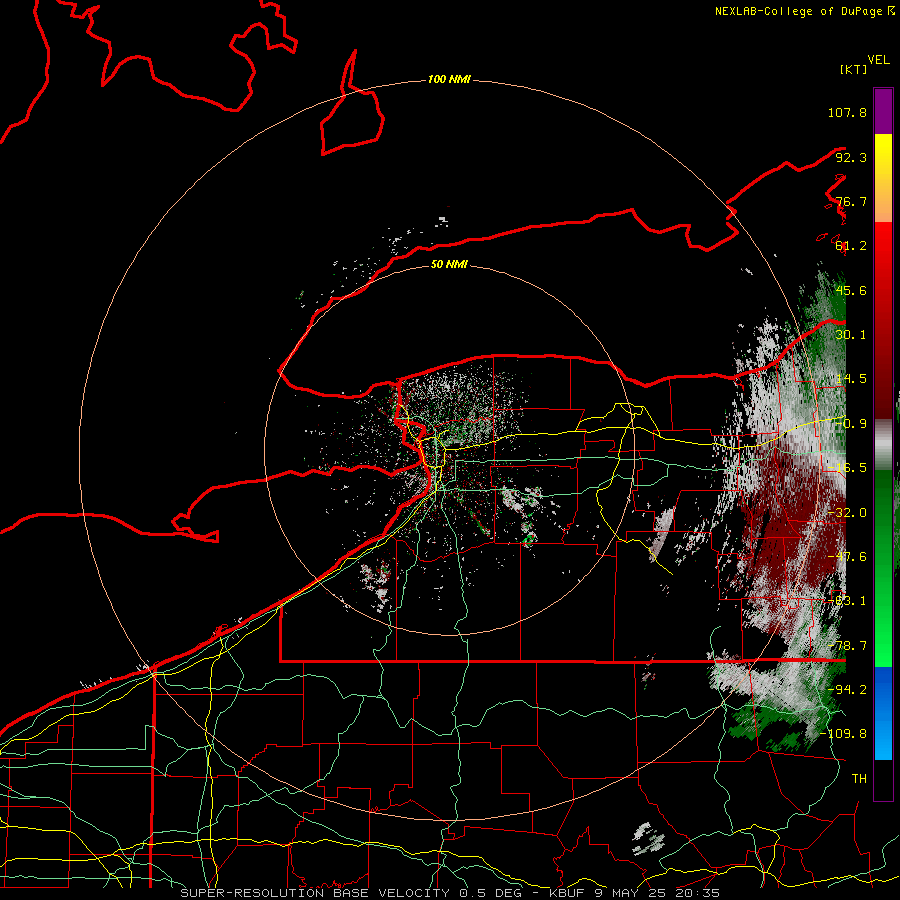Click the 30.1 legend value
Screen dimensions: 900x900
coord(851,335)
